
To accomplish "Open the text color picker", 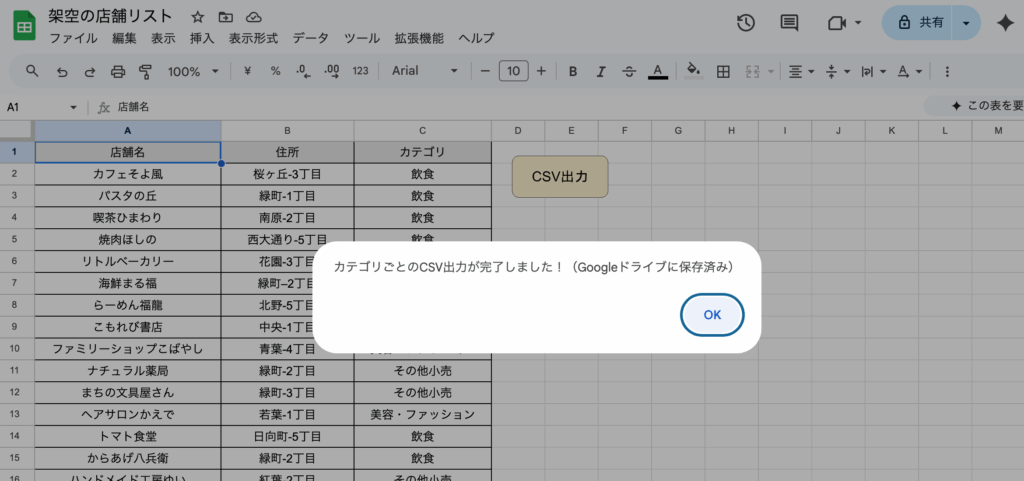I will (x=658, y=72).
